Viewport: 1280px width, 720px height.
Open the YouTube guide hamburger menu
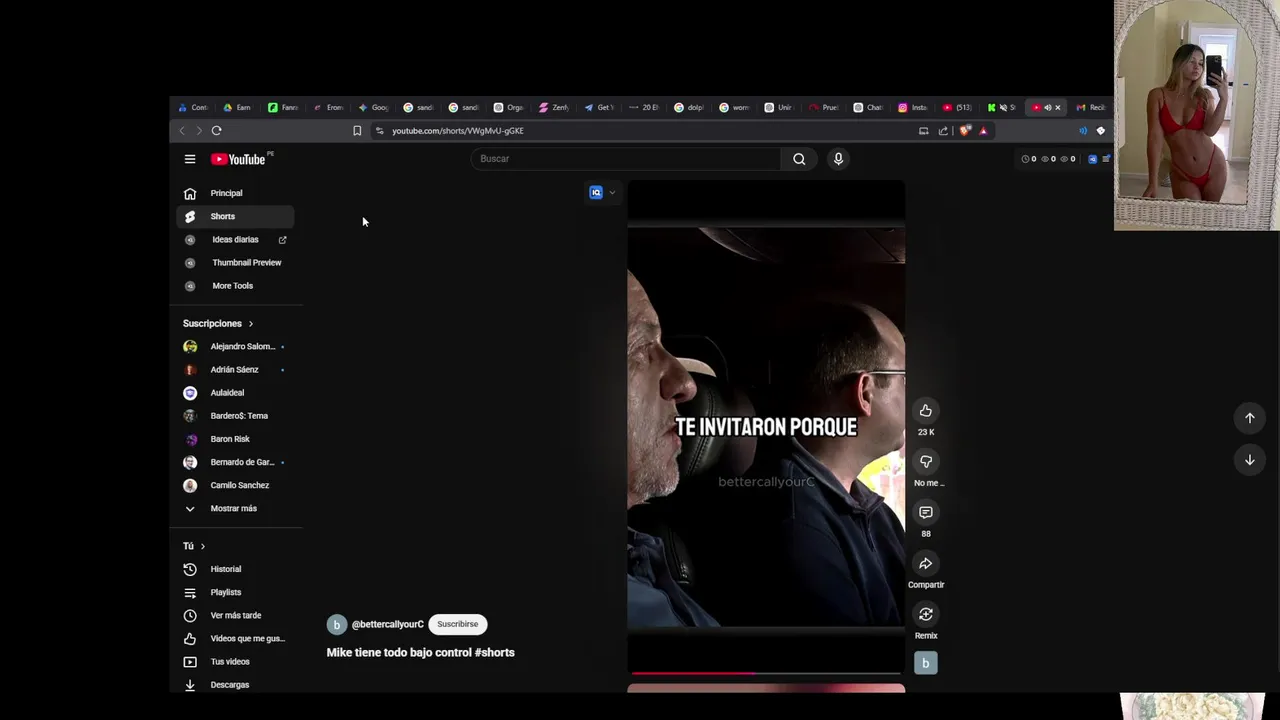[190, 159]
